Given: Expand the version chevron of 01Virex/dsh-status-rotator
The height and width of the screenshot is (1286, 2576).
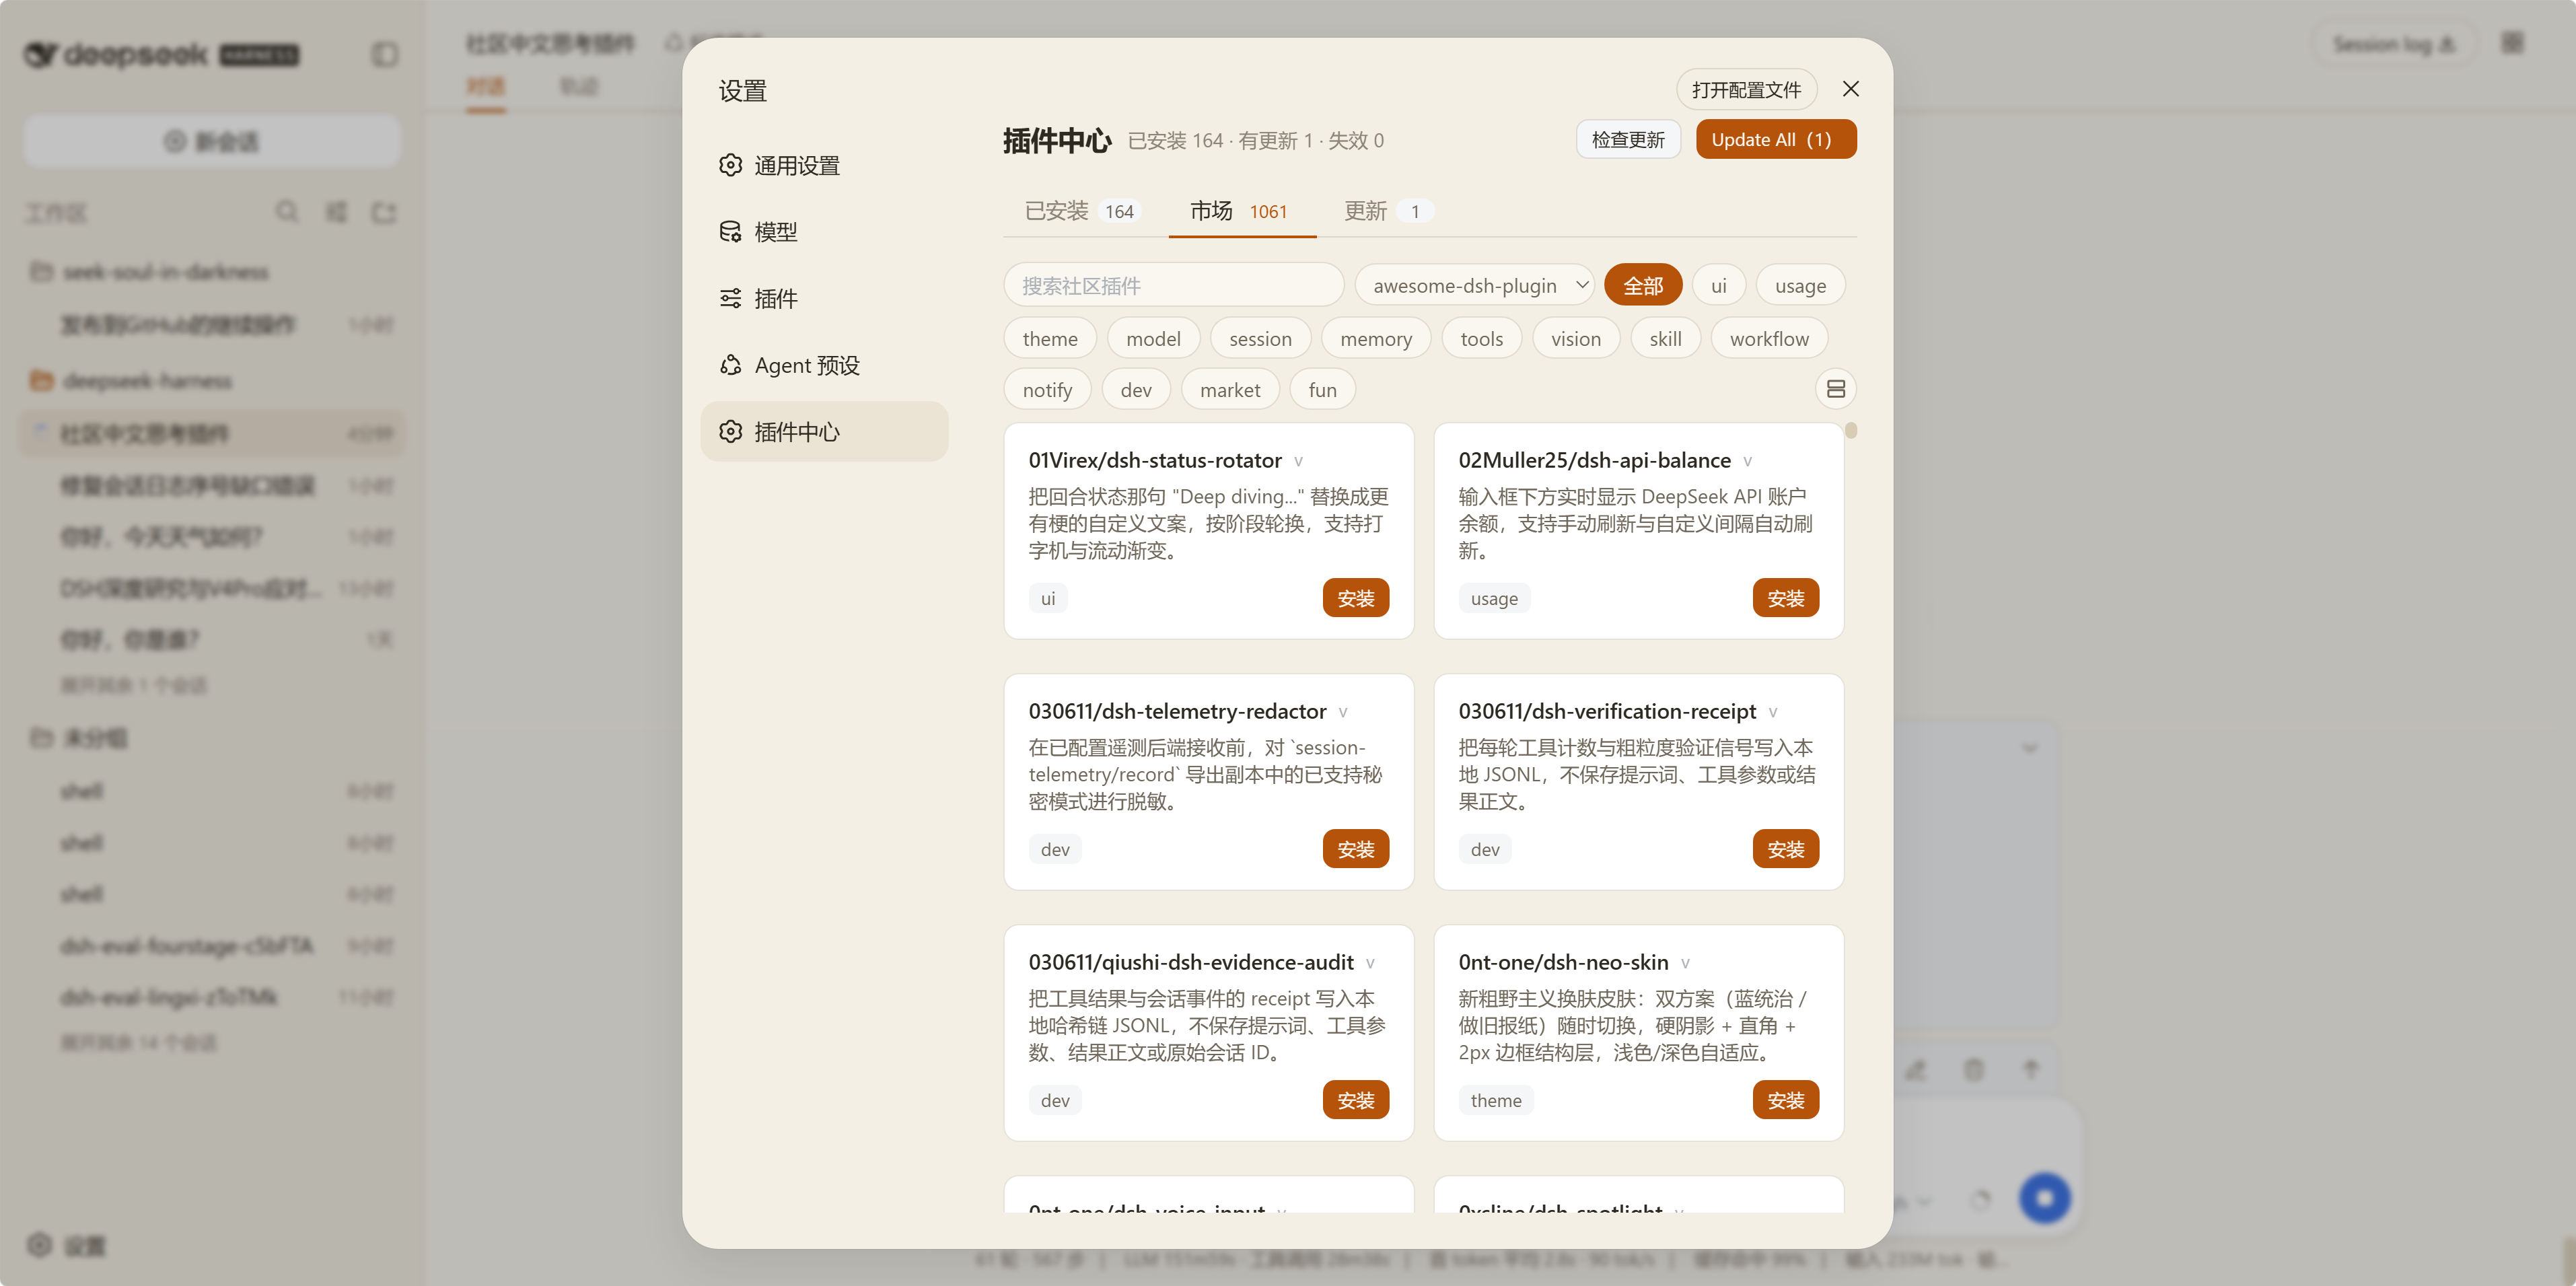Looking at the screenshot, I should click(x=1298, y=461).
